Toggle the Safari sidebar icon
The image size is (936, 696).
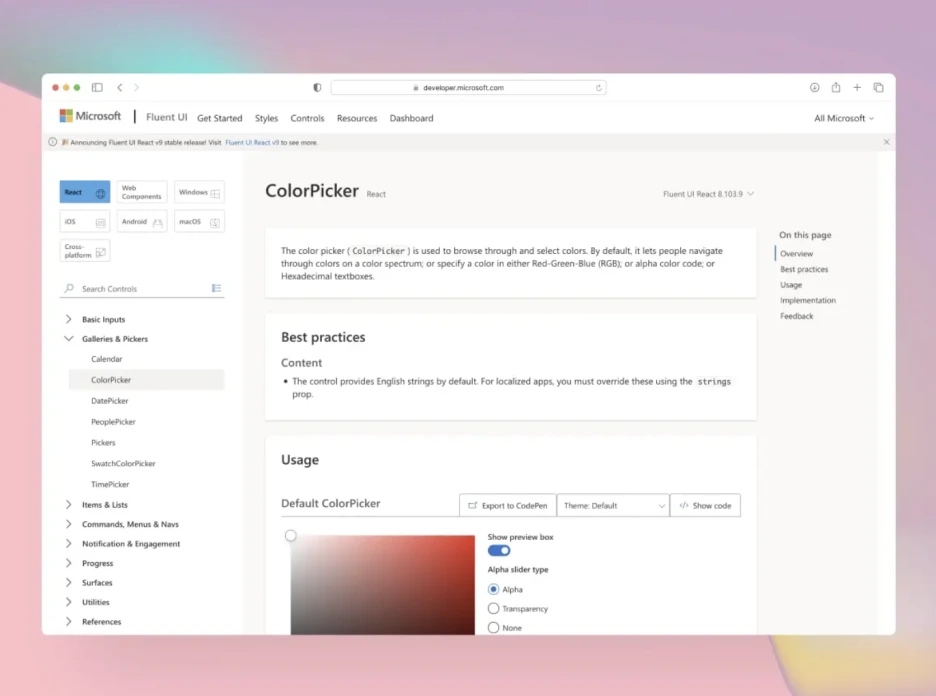click(x=97, y=87)
